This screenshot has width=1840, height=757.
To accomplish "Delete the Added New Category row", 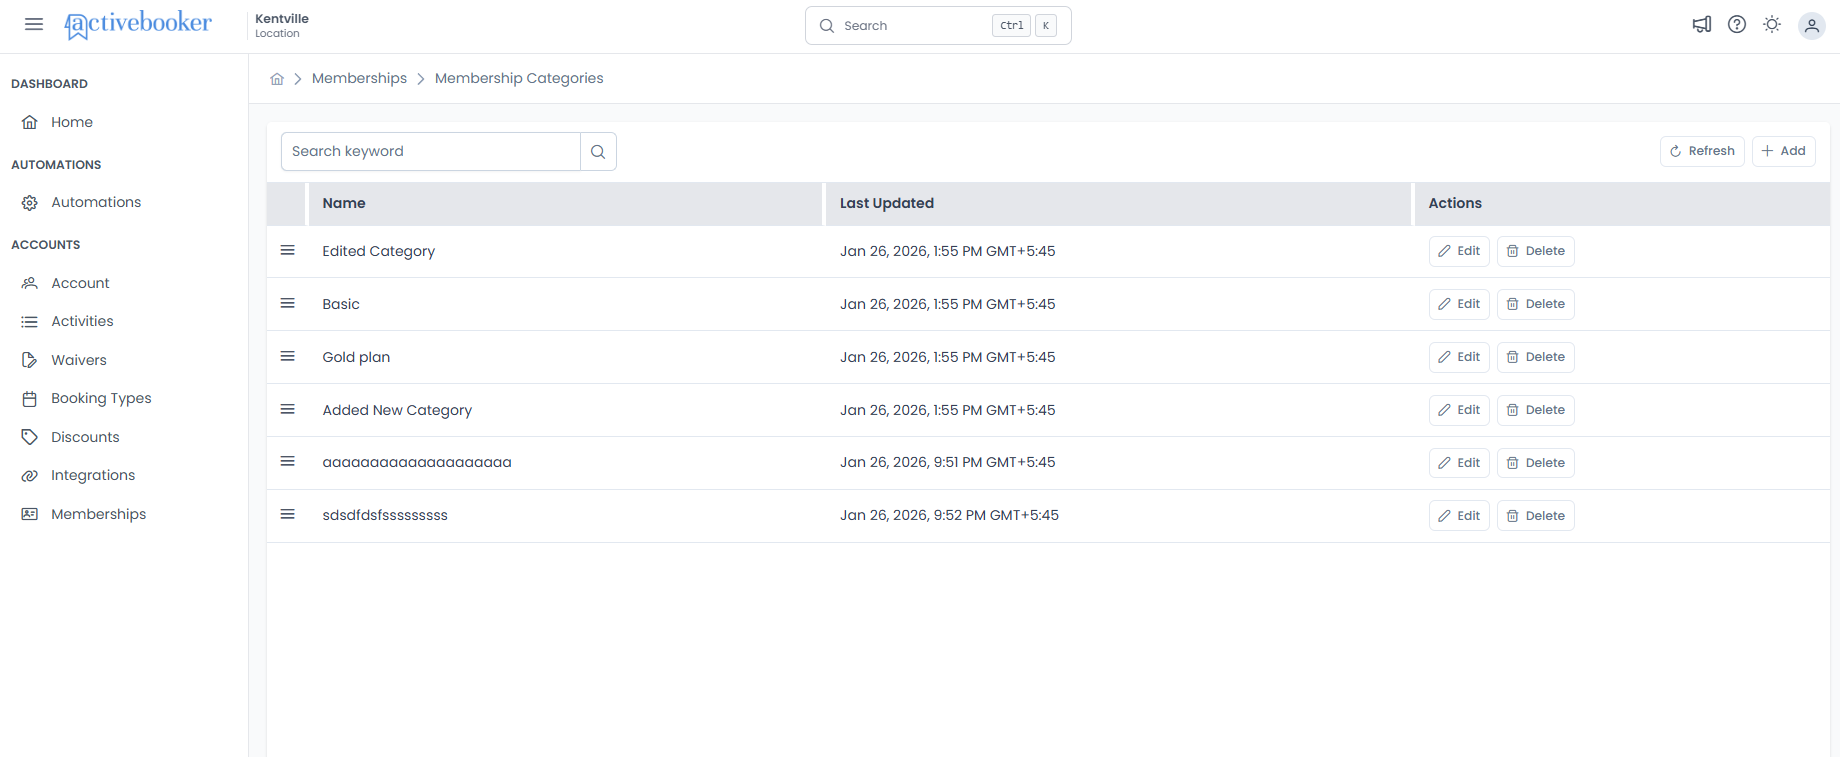I will tap(1535, 410).
